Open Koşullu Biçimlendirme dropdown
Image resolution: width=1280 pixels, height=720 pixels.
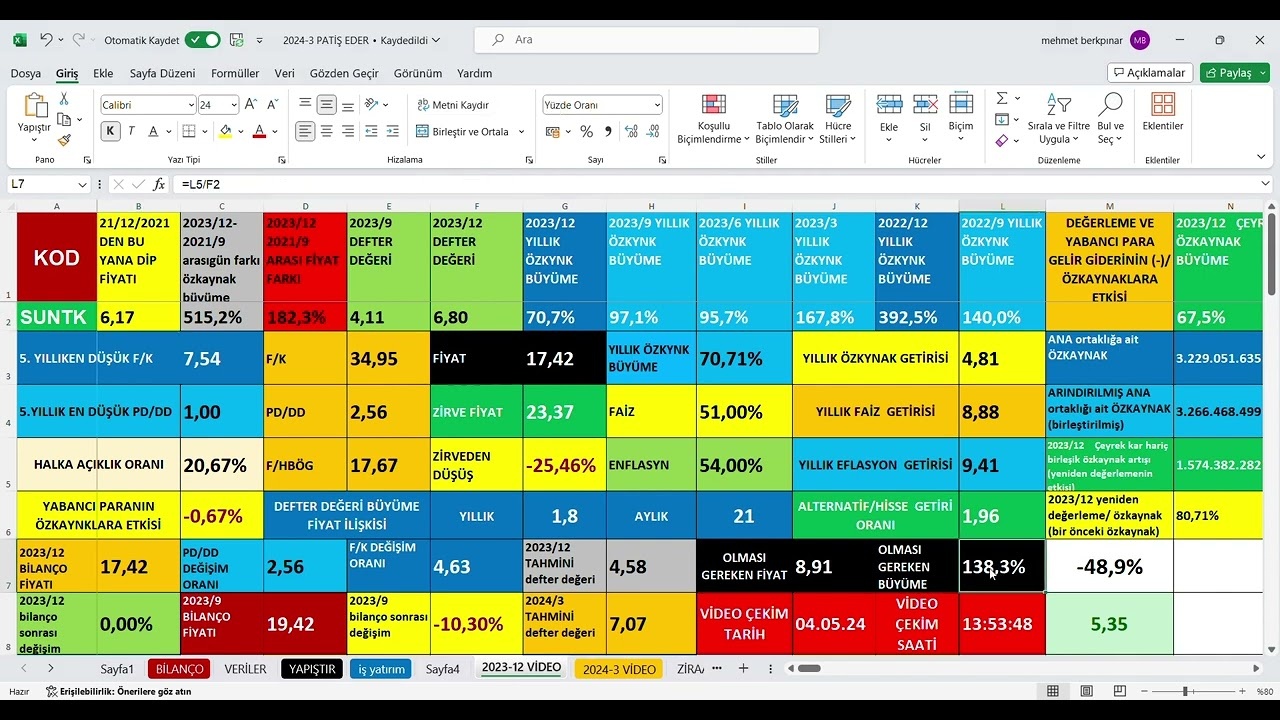click(x=713, y=120)
